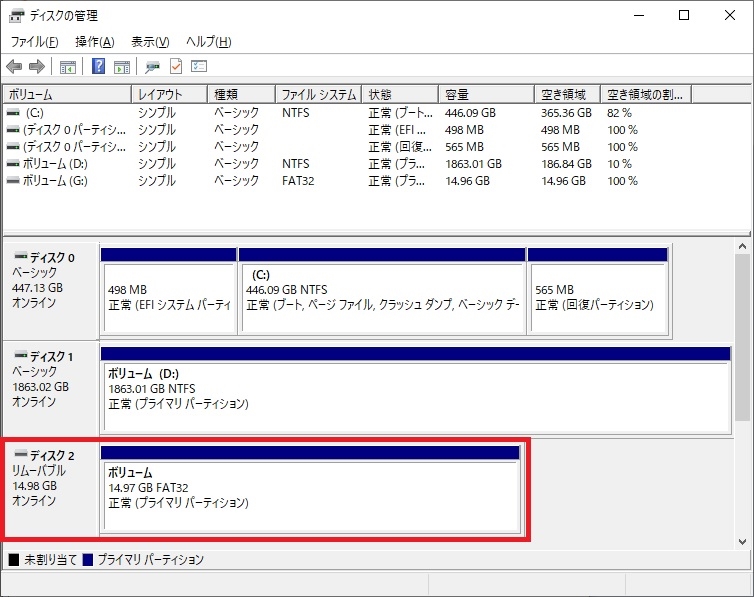The width and height of the screenshot is (754, 597).
Task: Click the ディスク 2 removable disk header
Action: 51,488
